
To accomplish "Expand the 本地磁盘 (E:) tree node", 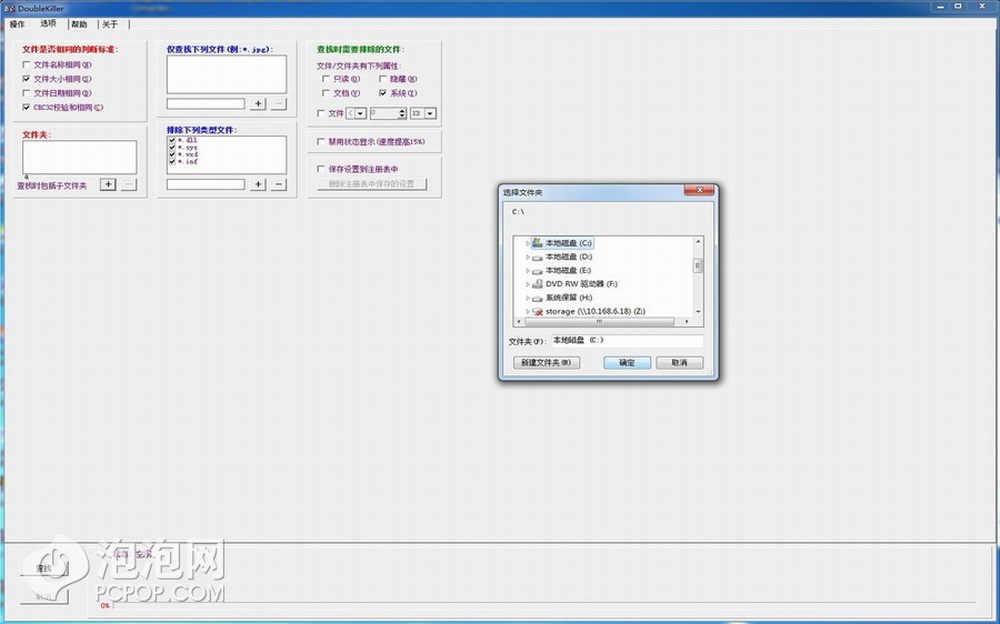I will [527, 271].
